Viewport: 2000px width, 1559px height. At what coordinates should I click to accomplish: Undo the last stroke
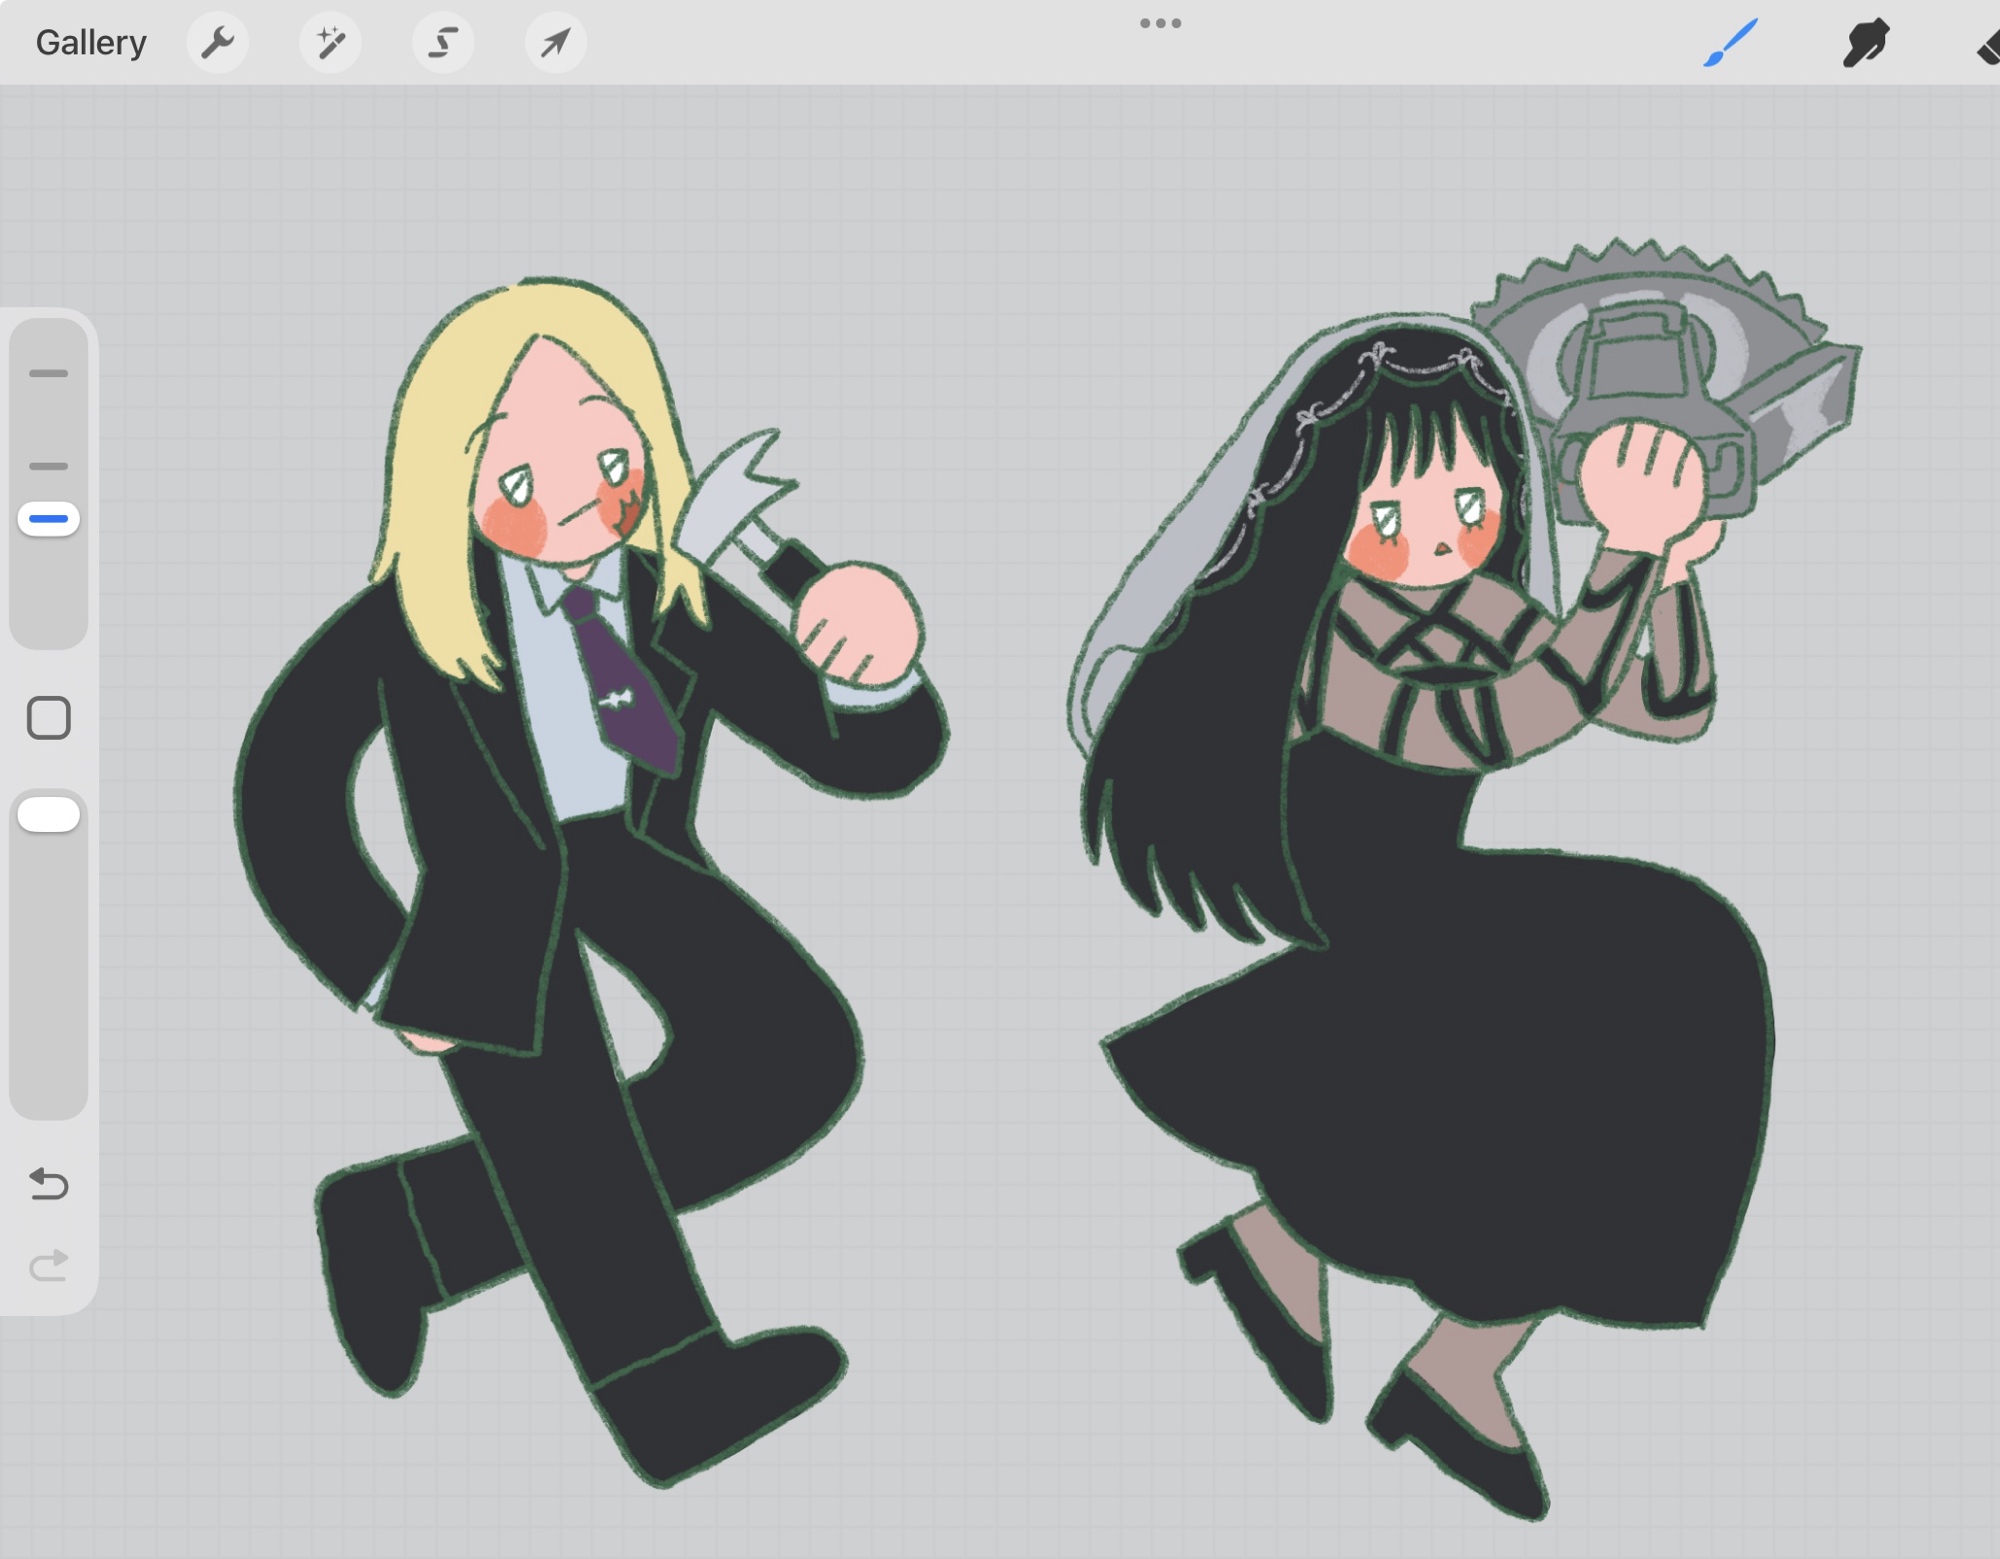48,1184
